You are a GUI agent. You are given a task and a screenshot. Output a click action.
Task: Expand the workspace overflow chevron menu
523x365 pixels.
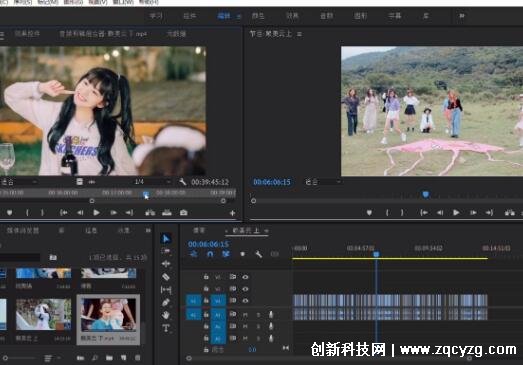coord(462,16)
